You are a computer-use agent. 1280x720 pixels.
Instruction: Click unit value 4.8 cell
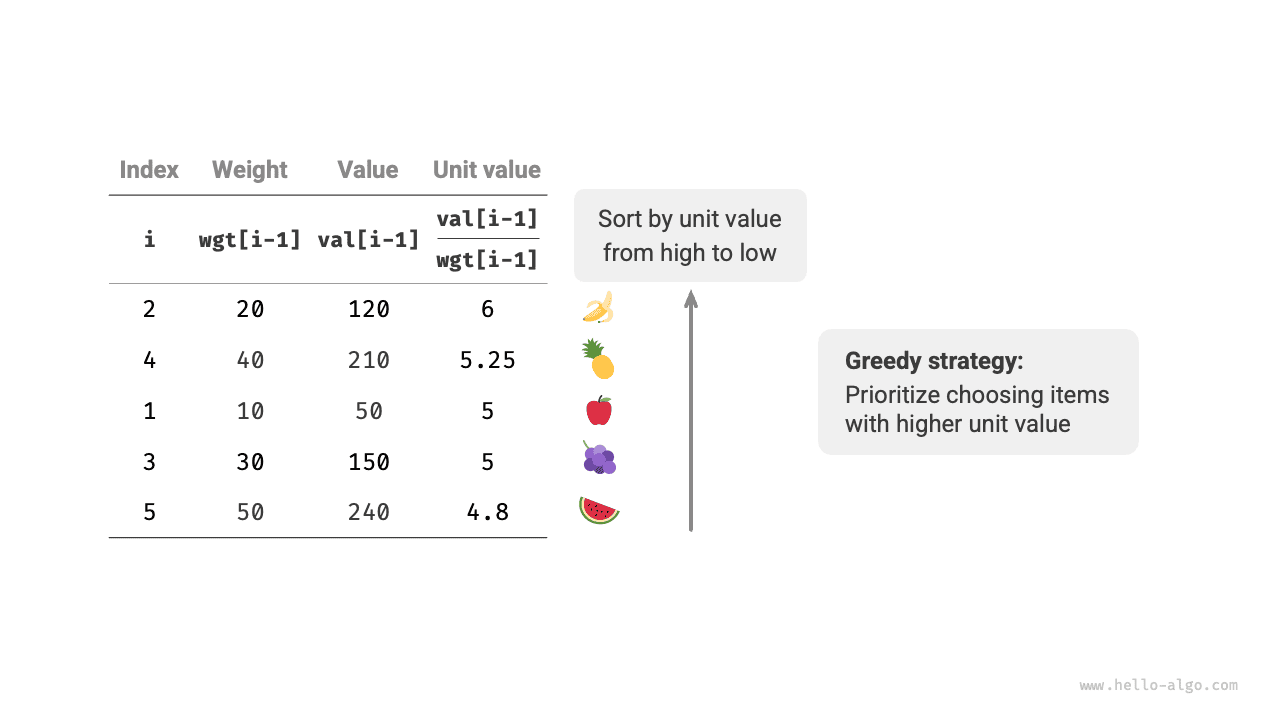pyautogui.click(x=487, y=512)
